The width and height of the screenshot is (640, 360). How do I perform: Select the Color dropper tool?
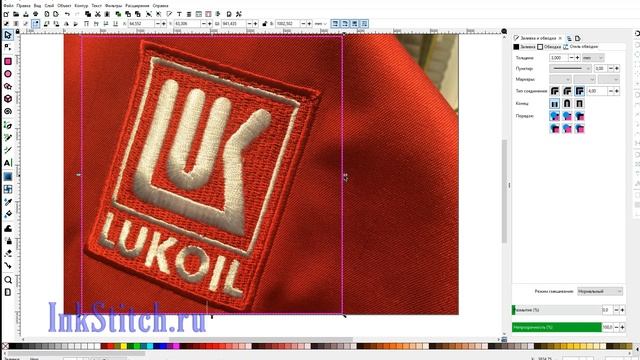pos(8,202)
